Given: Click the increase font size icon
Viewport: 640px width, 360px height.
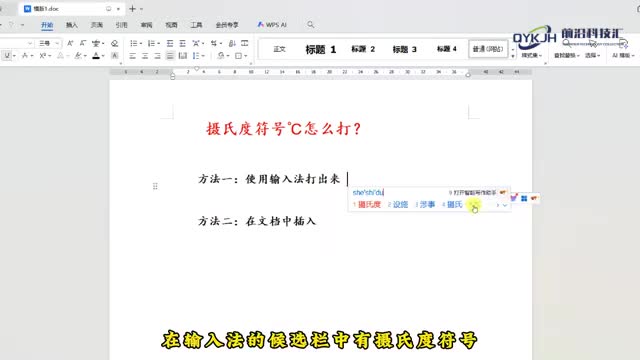Looking at the screenshot, I should click(70, 43).
